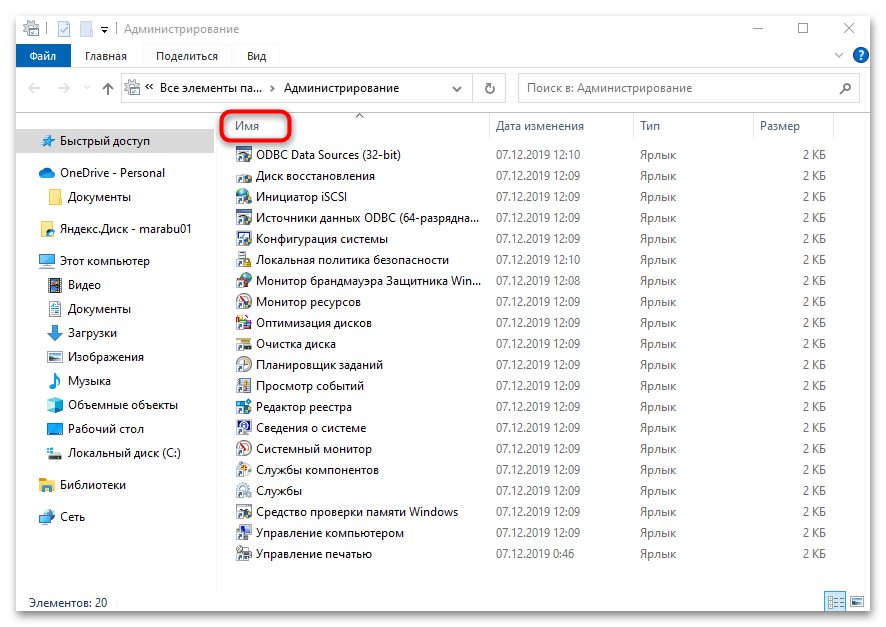Open the Quick Access Toolbar customize dropdown

(104, 30)
